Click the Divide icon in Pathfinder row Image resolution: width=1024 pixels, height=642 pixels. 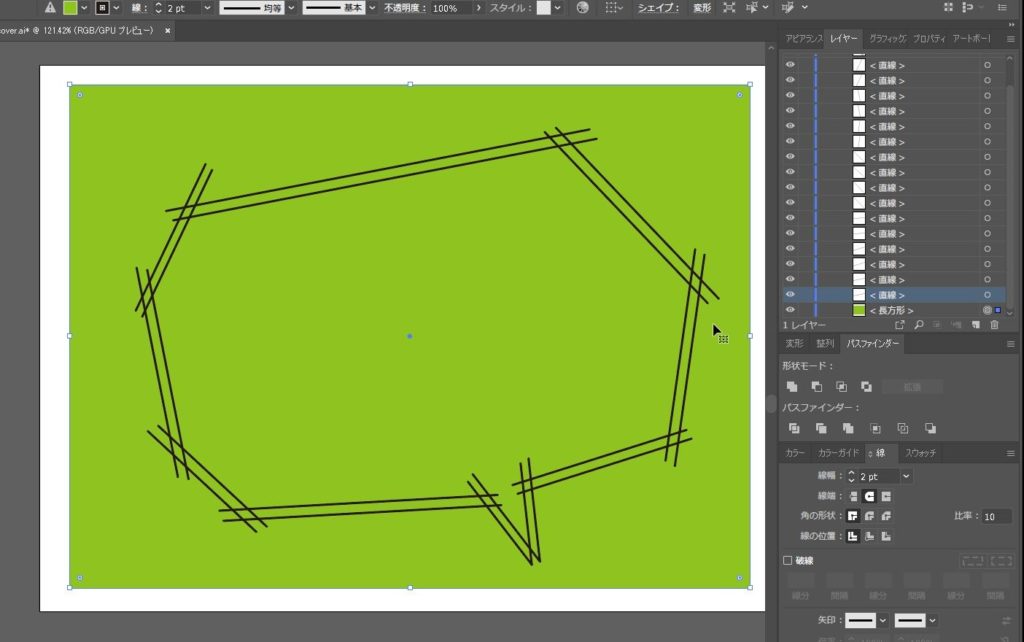pyautogui.click(x=794, y=428)
